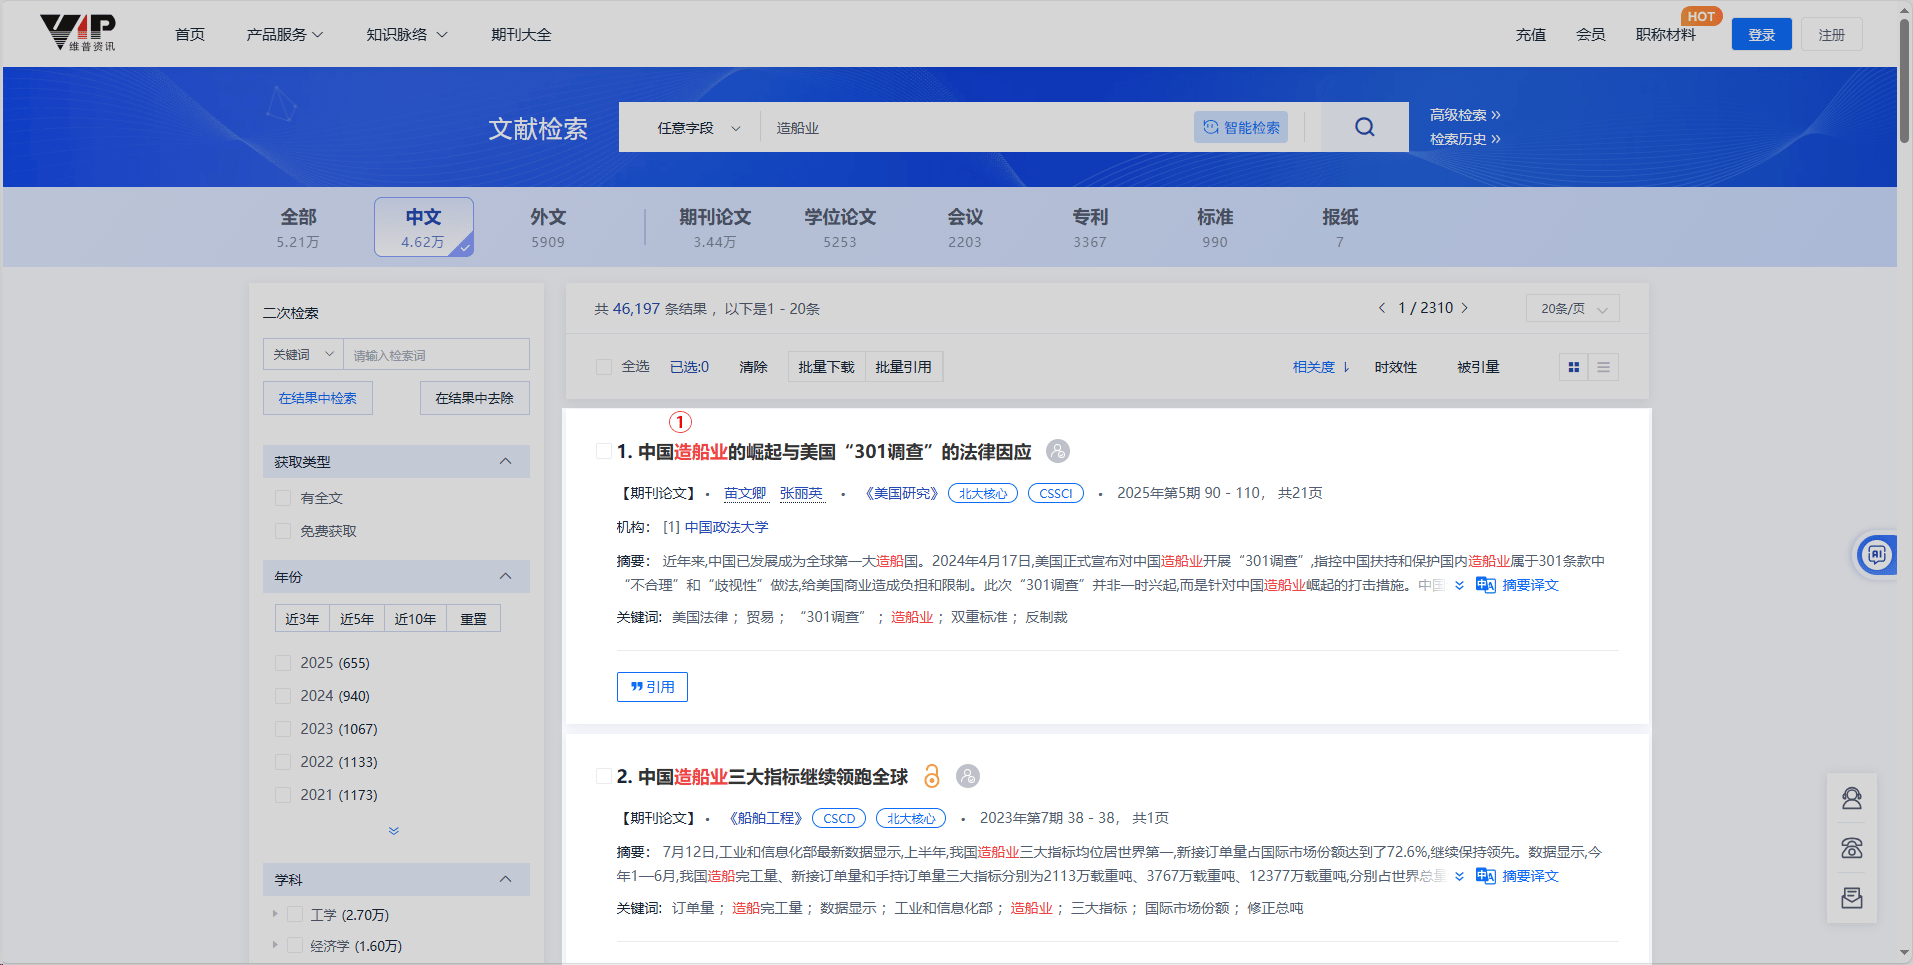Go to previous results page arrow
1913x965 pixels.
[x=1382, y=308]
